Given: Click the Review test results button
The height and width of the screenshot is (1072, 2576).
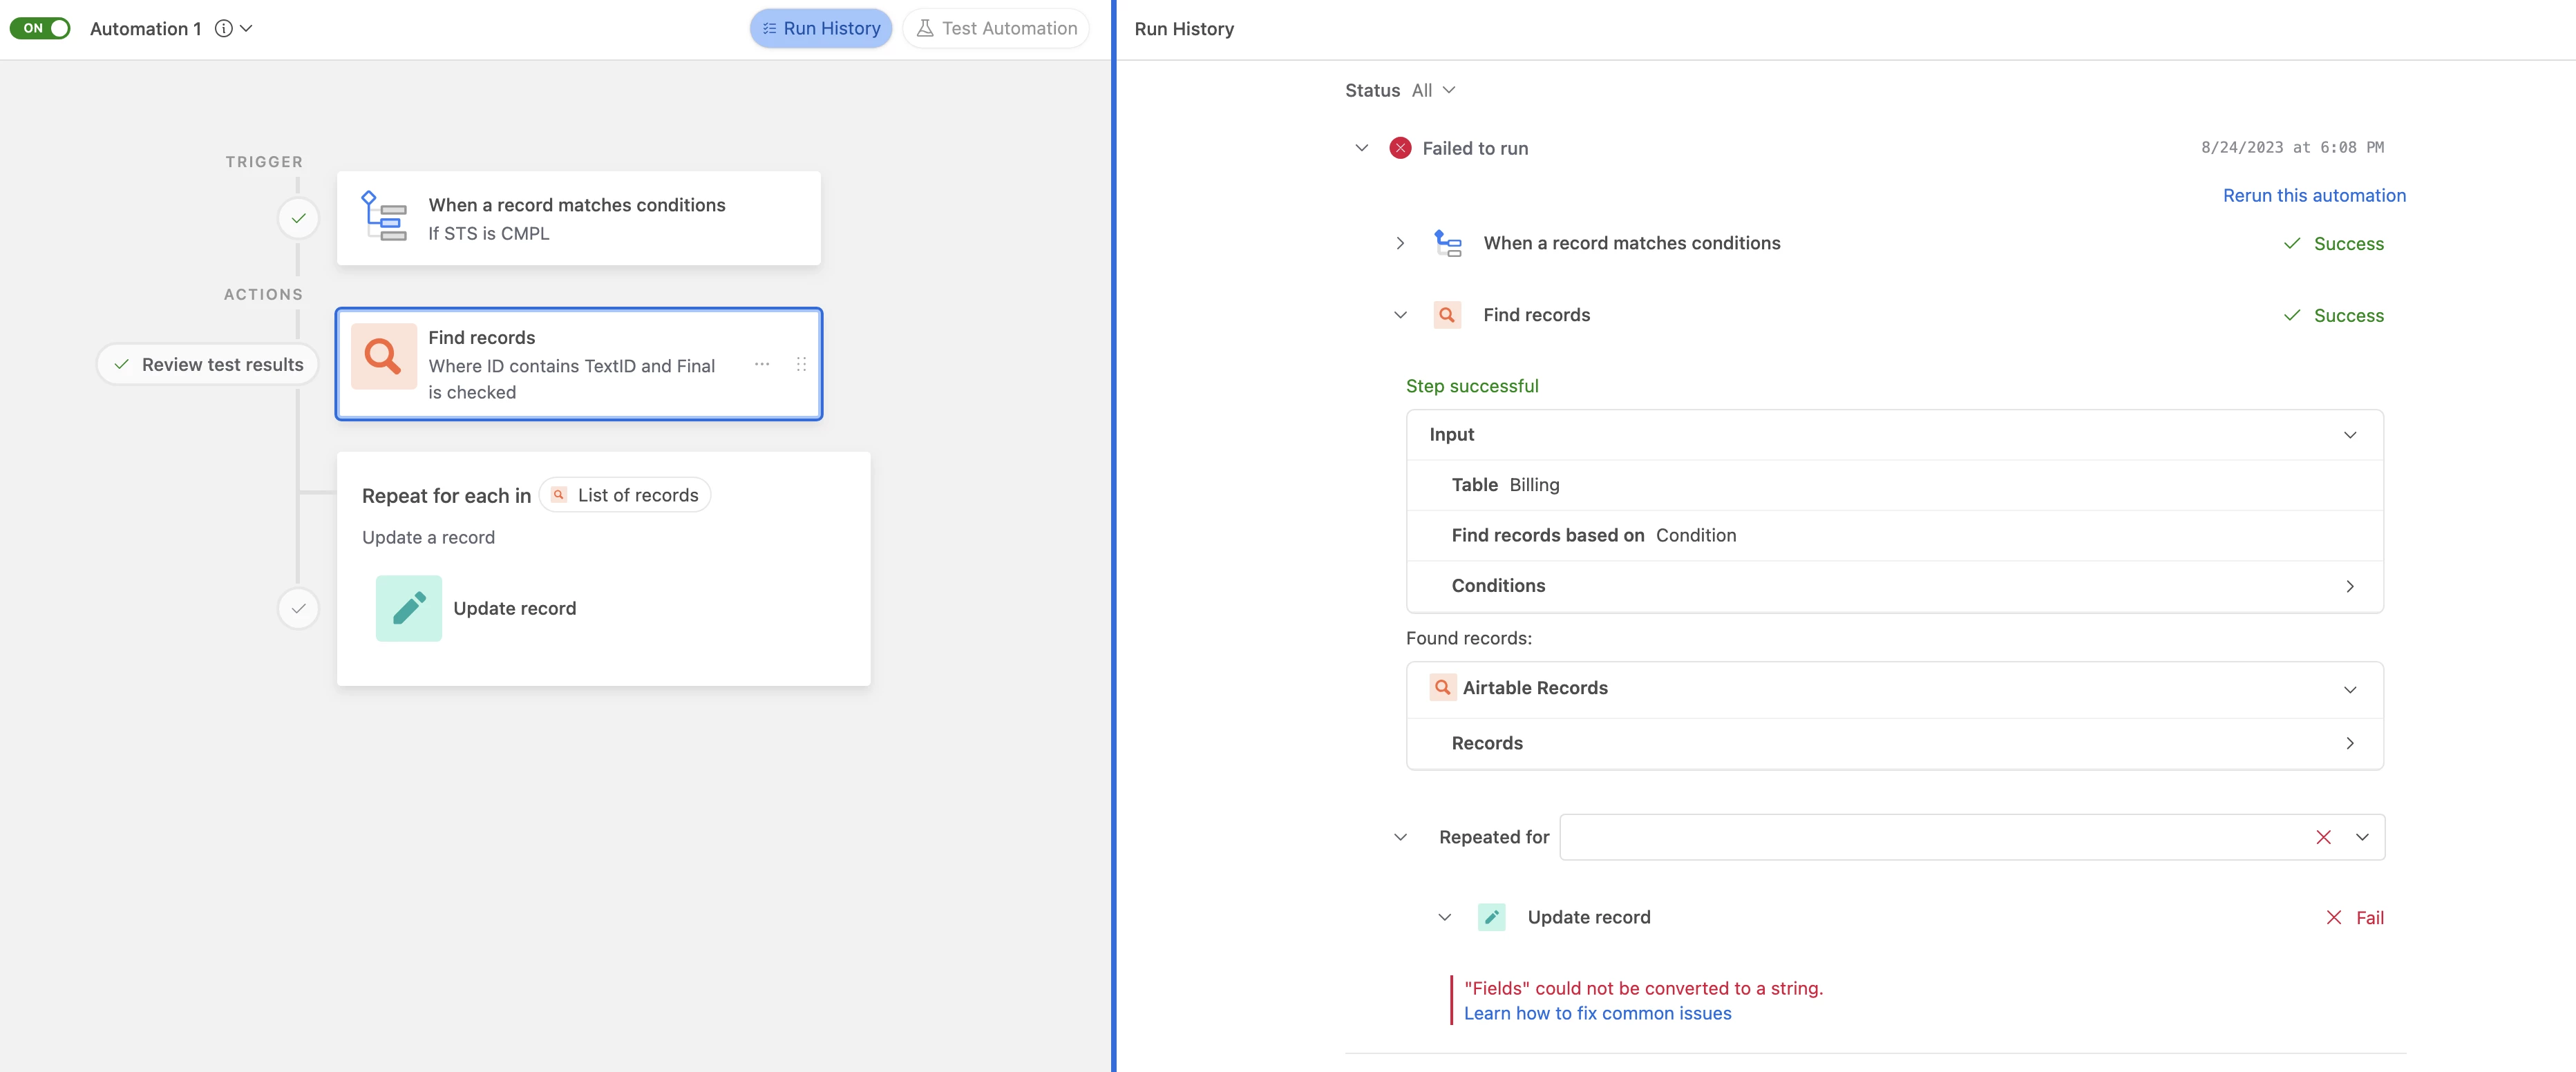Looking at the screenshot, I should [208, 364].
